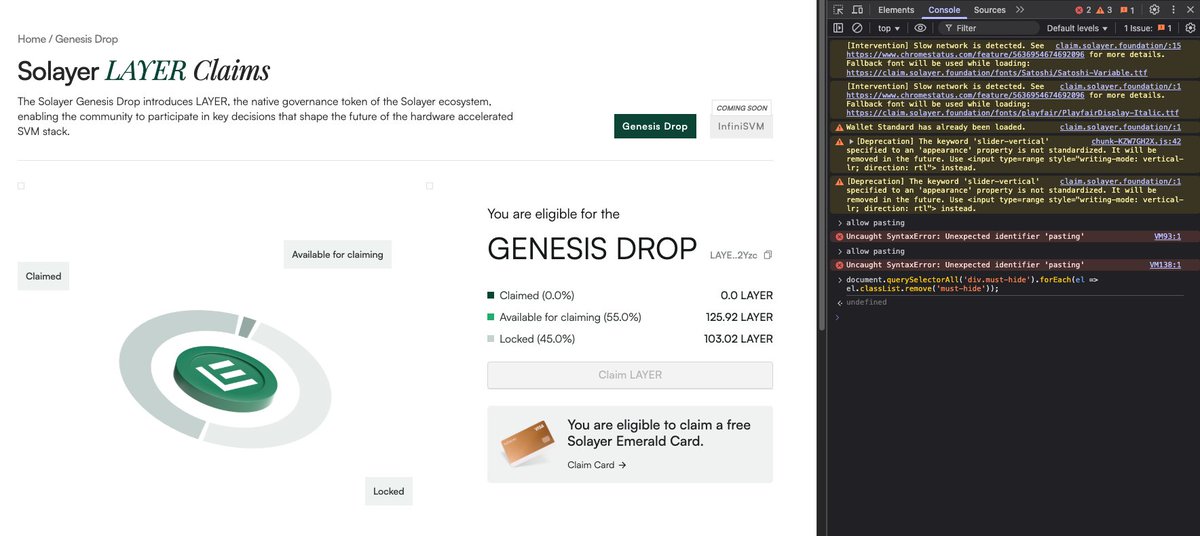Click the Locked chart label

(388, 491)
